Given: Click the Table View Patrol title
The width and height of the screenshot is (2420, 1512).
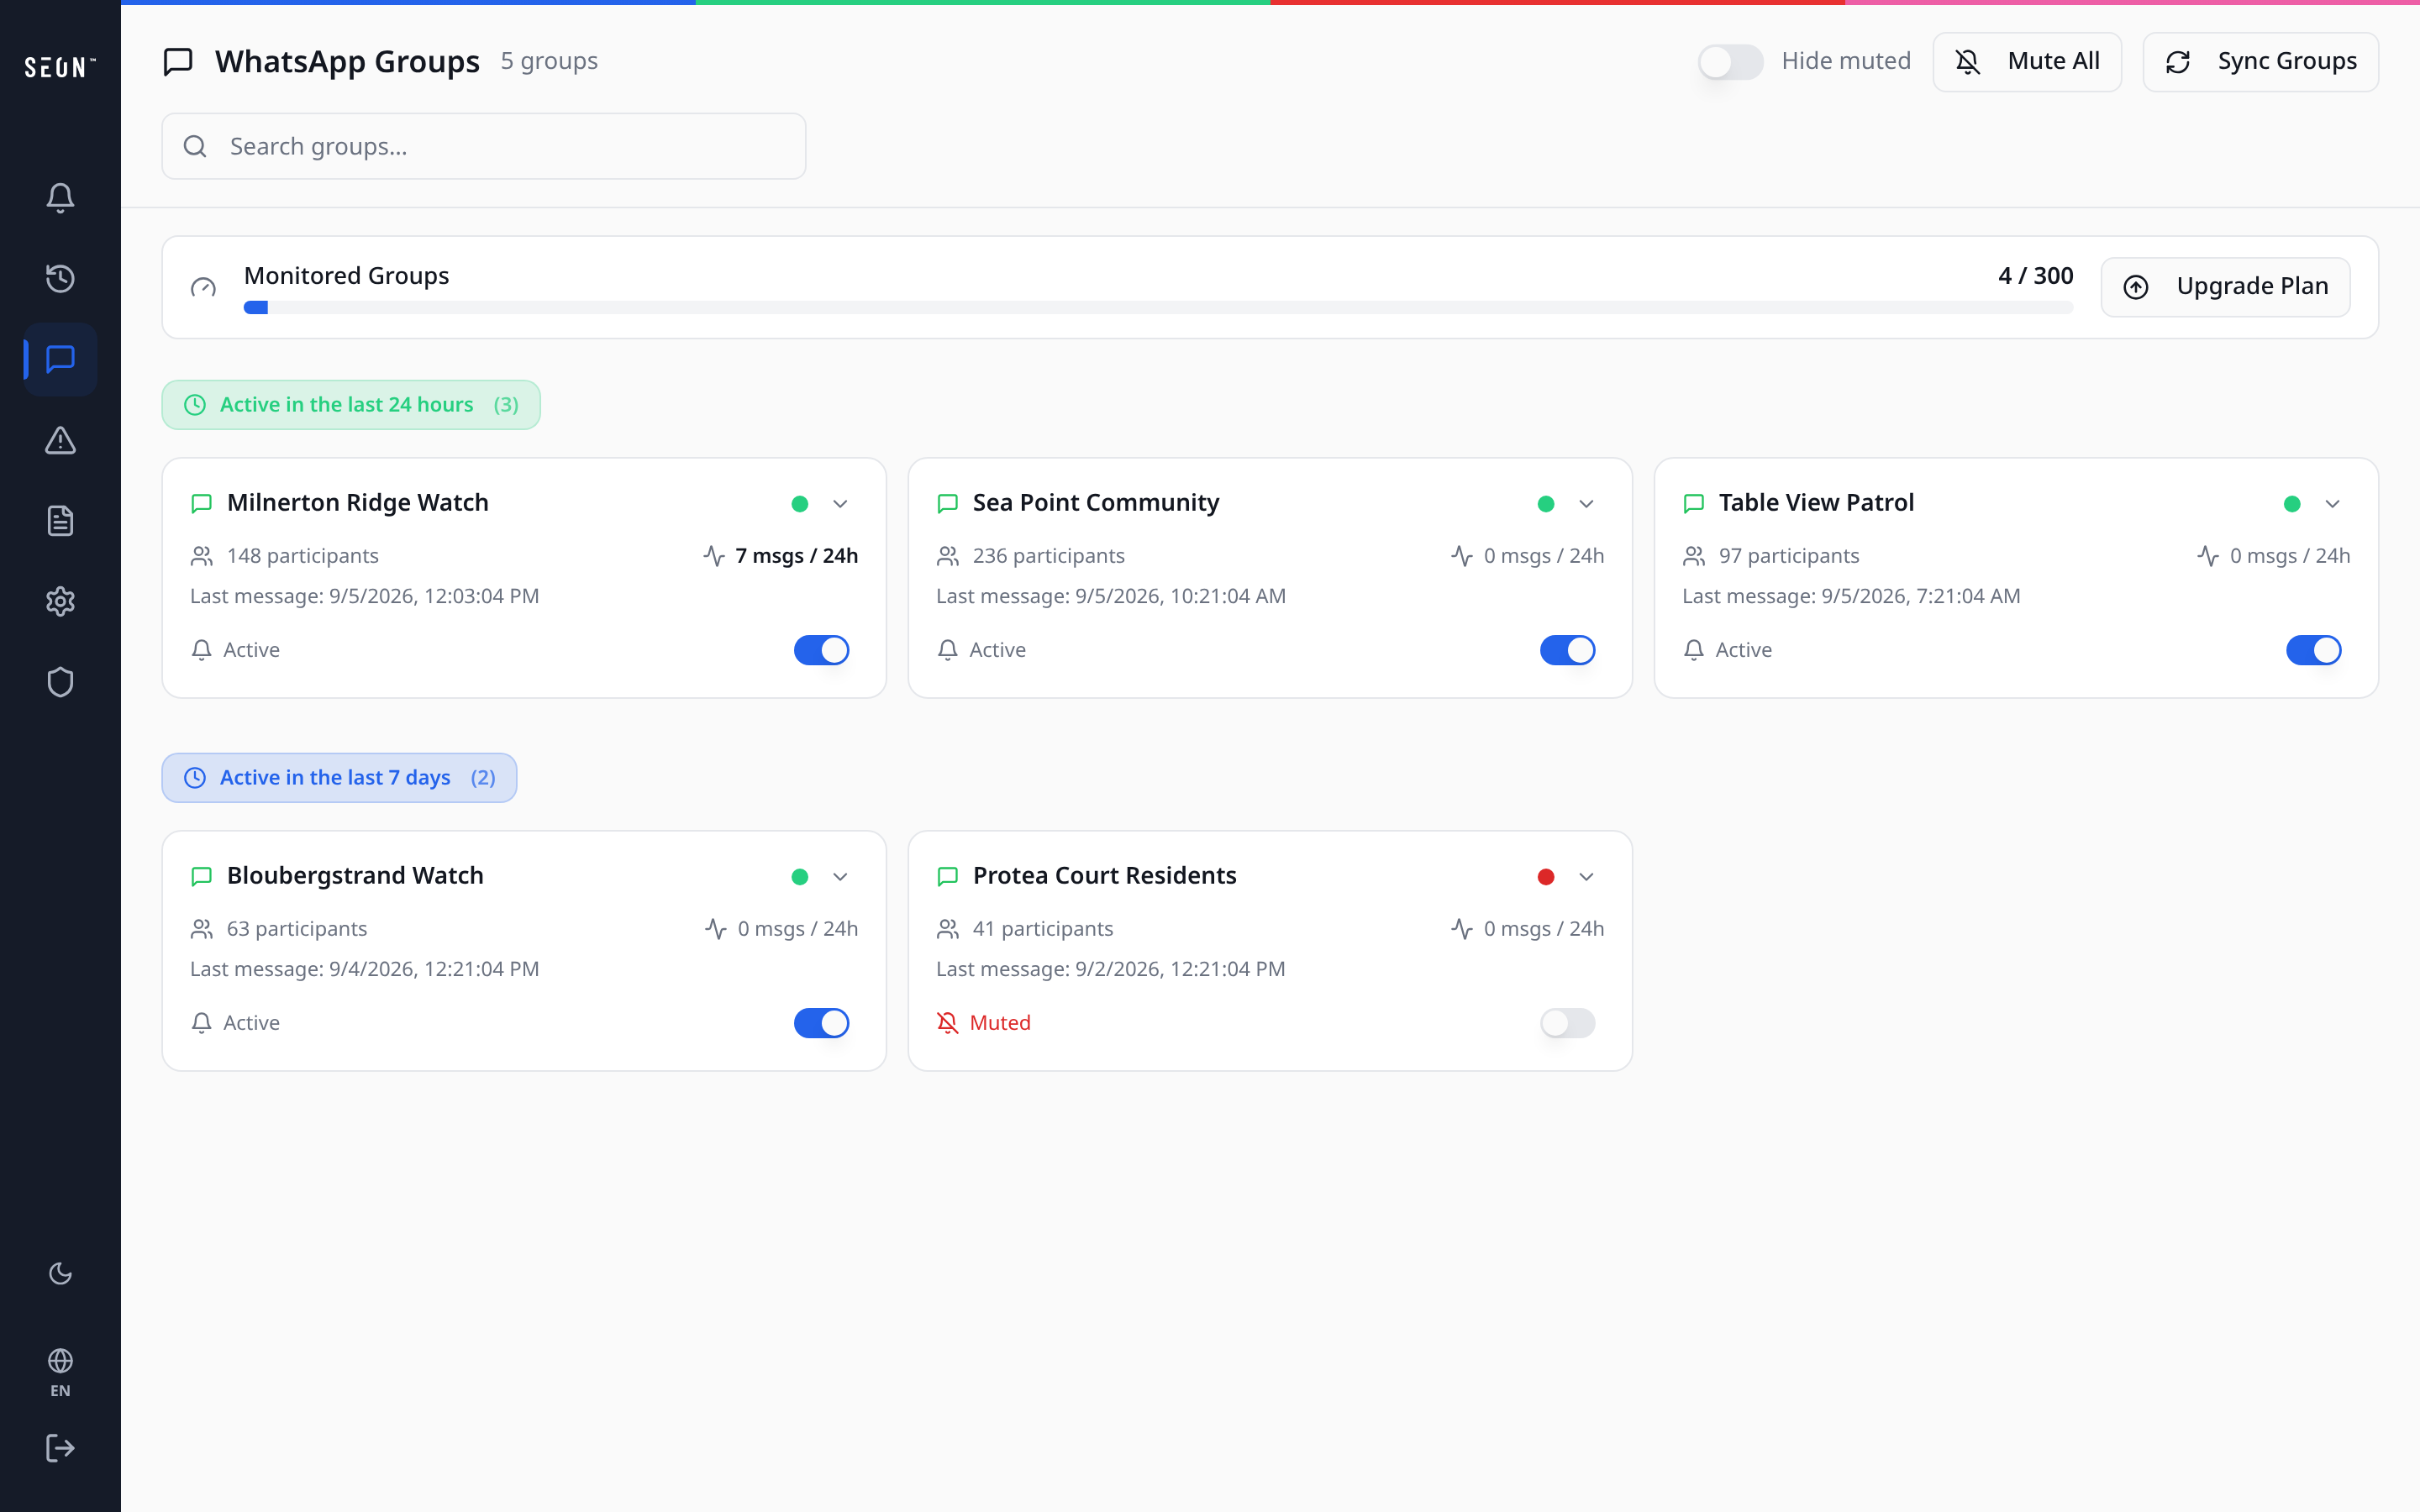Looking at the screenshot, I should tap(1816, 503).
